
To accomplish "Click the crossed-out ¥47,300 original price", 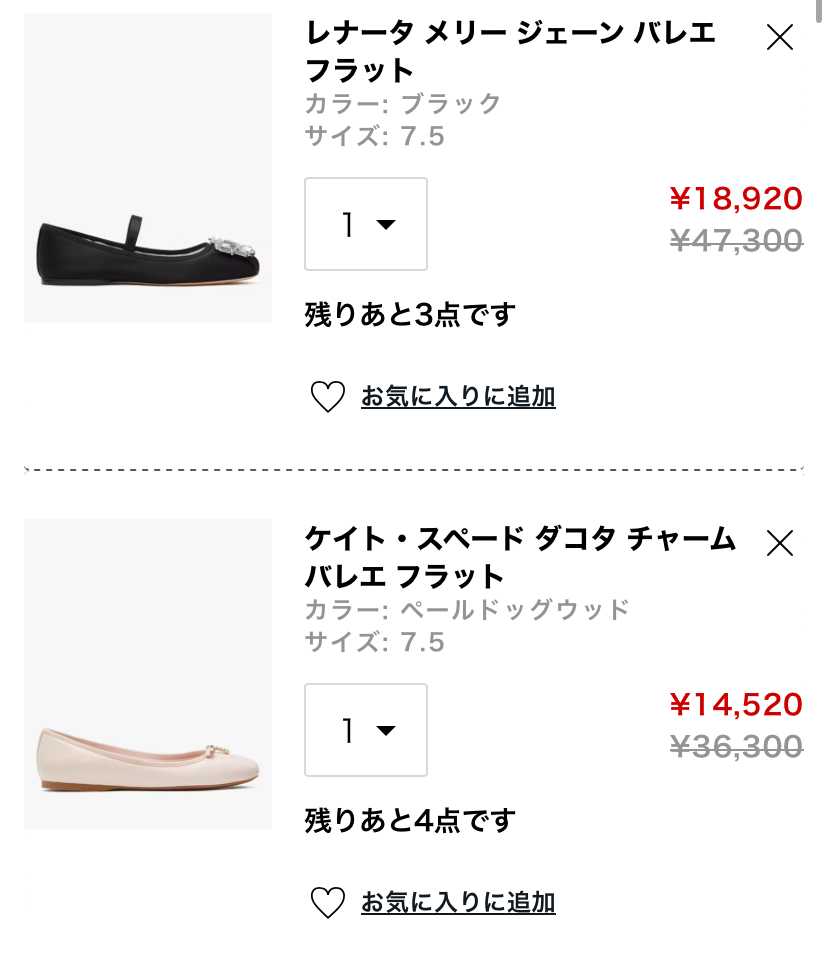I will click(736, 241).
